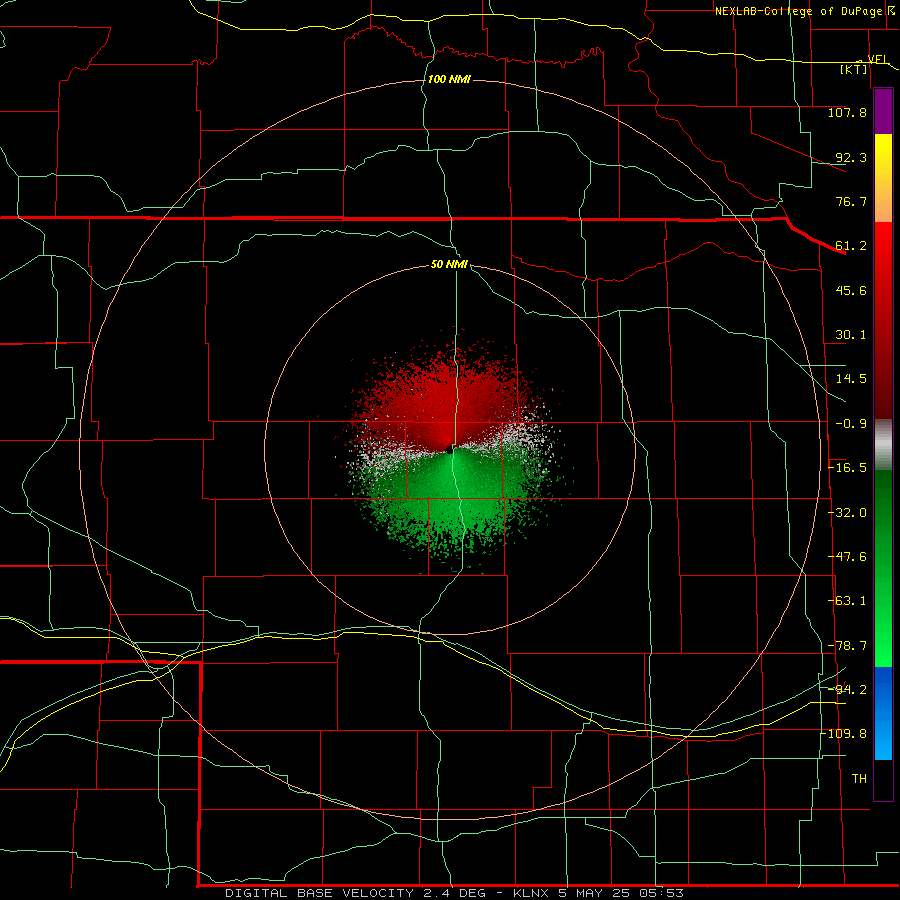Click the 107.8 scale value
Screen dimensions: 900x900
point(847,112)
